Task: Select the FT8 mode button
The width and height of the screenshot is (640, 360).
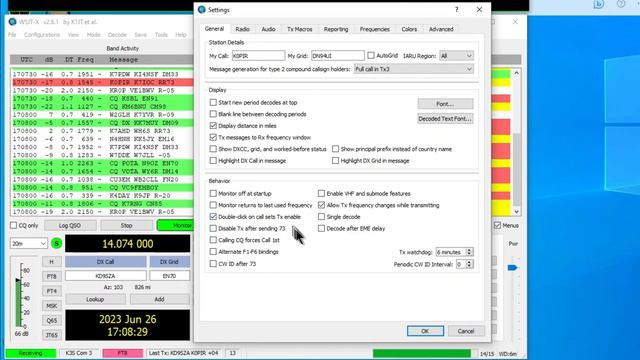Action: (x=51, y=276)
